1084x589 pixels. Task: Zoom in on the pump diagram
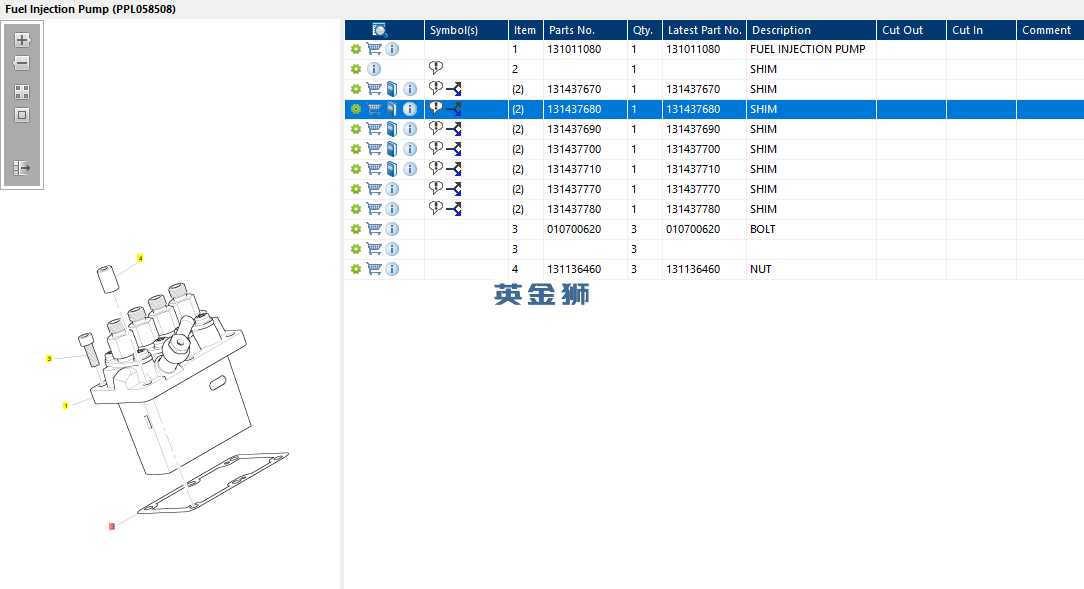point(22,40)
